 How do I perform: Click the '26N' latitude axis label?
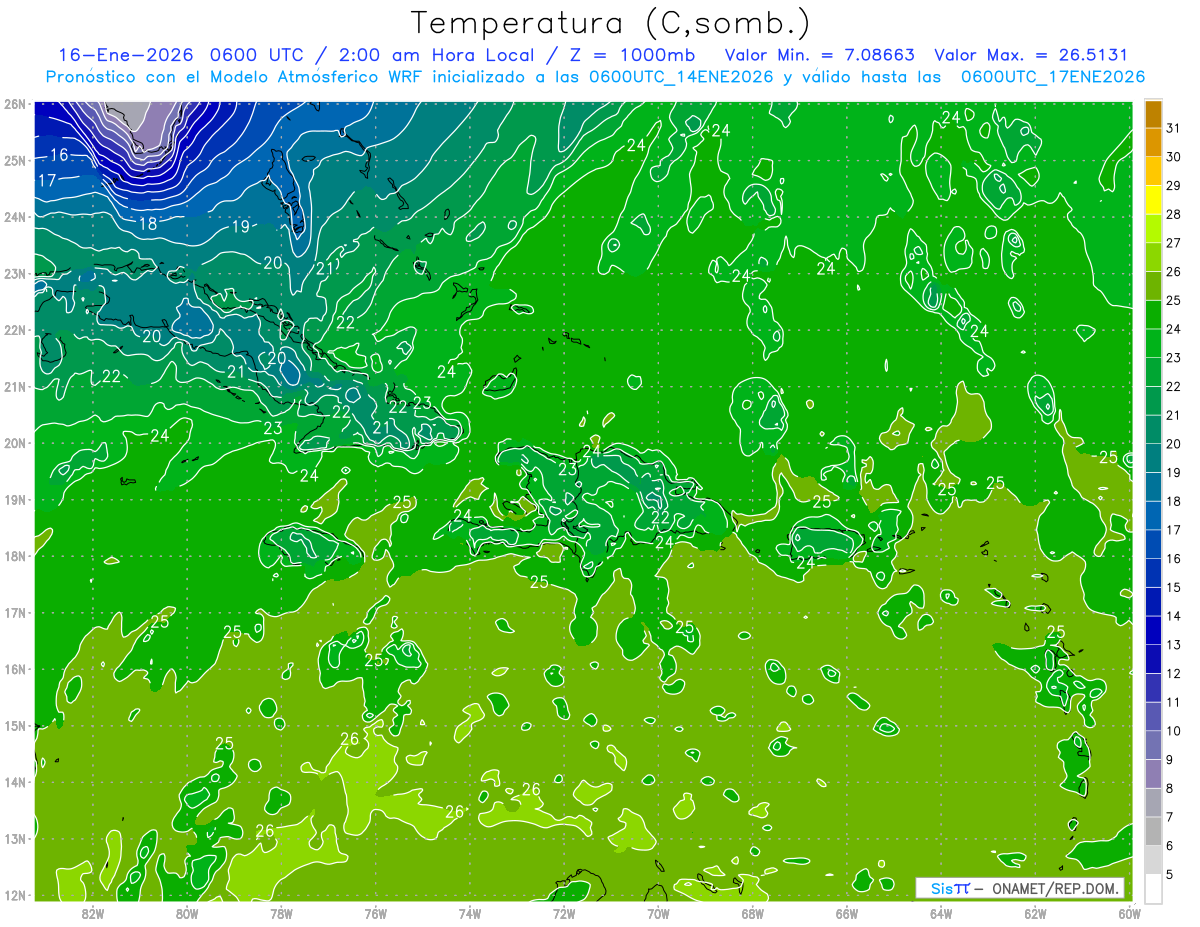point(15,103)
